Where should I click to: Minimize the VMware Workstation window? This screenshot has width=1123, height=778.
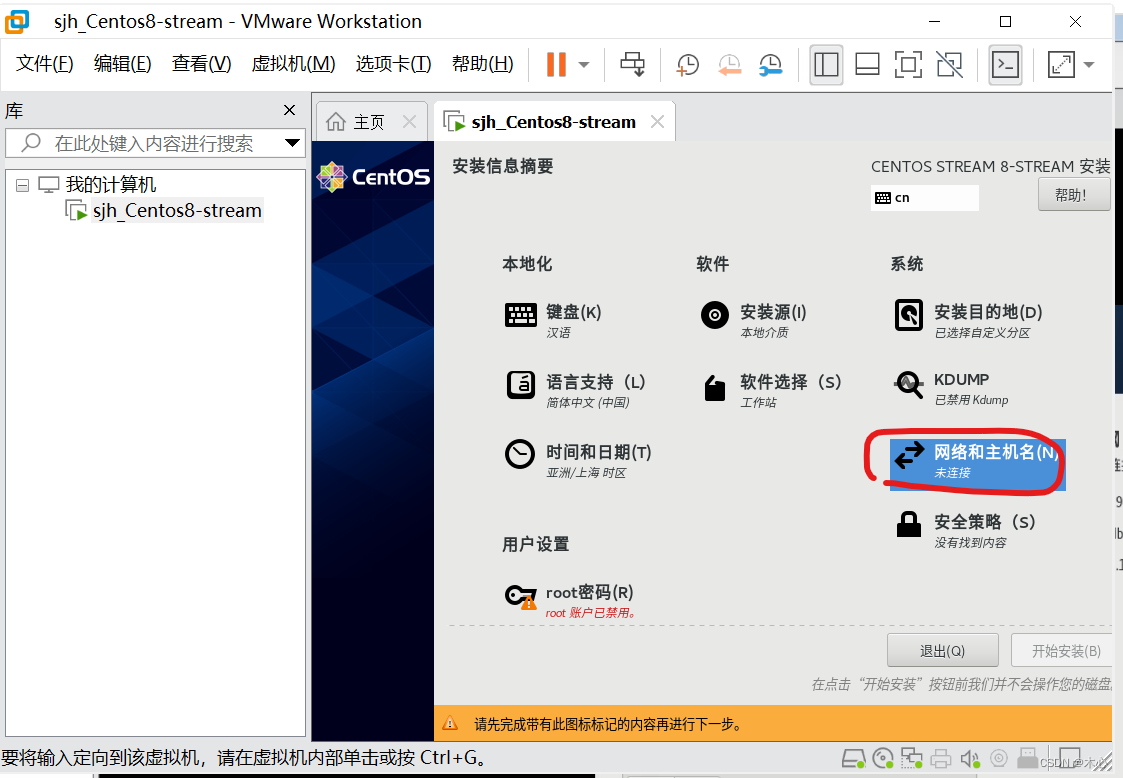(935, 21)
